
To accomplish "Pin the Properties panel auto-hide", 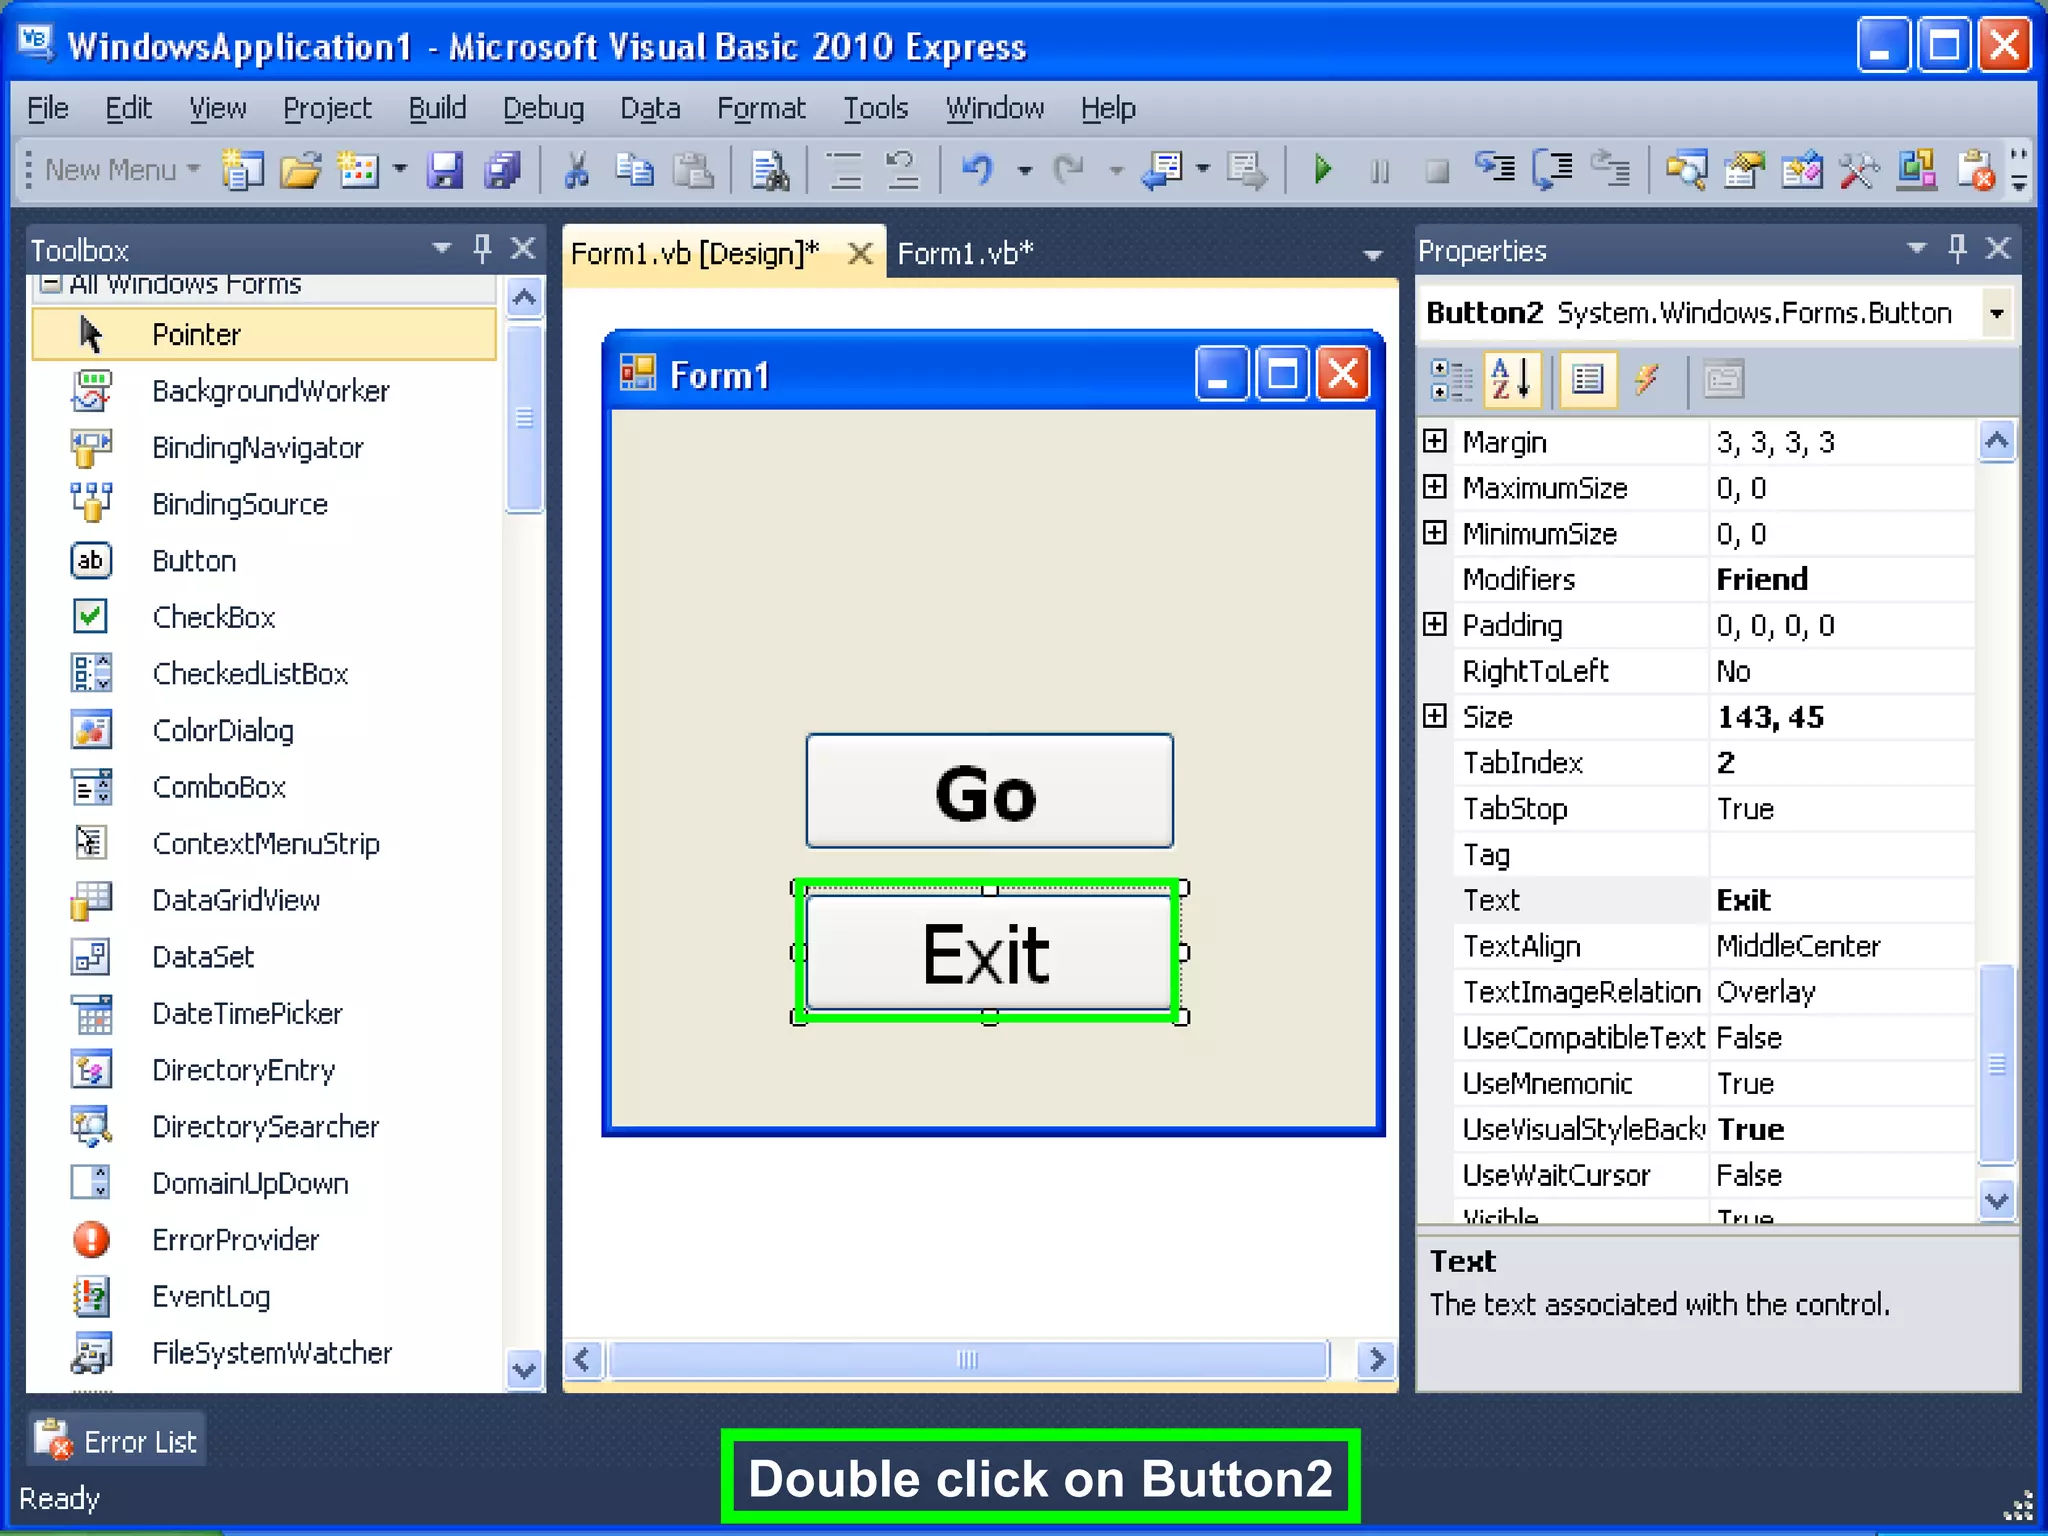I will coord(1957,248).
